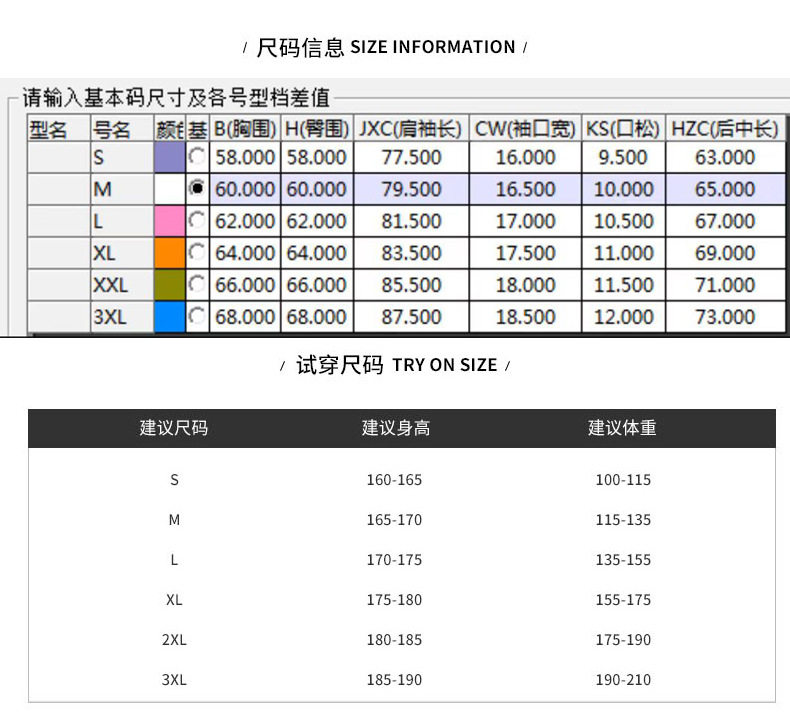Click the 77.500 cell in S row
The image size is (790, 723).
(410, 157)
